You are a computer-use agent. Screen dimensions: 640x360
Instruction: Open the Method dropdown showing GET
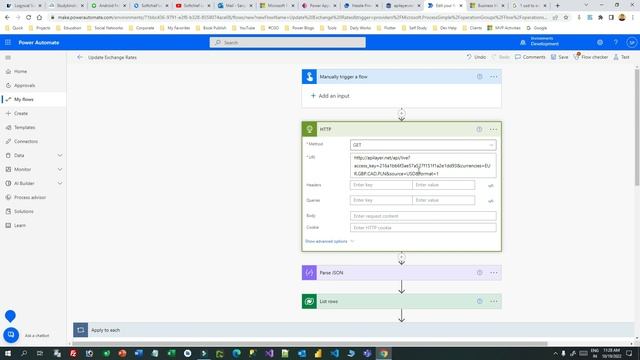coord(423,145)
